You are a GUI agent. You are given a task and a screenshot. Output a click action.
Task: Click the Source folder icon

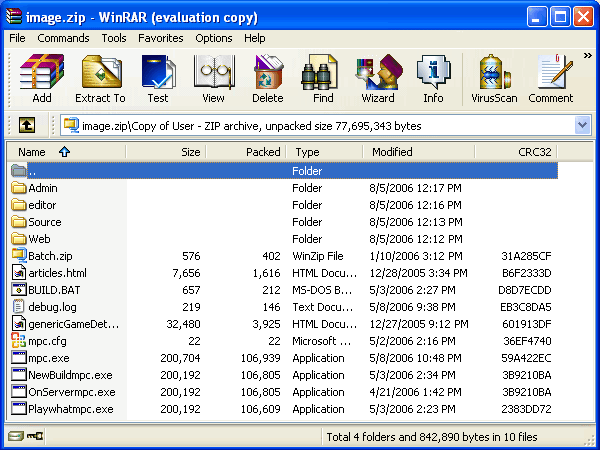point(18,222)
